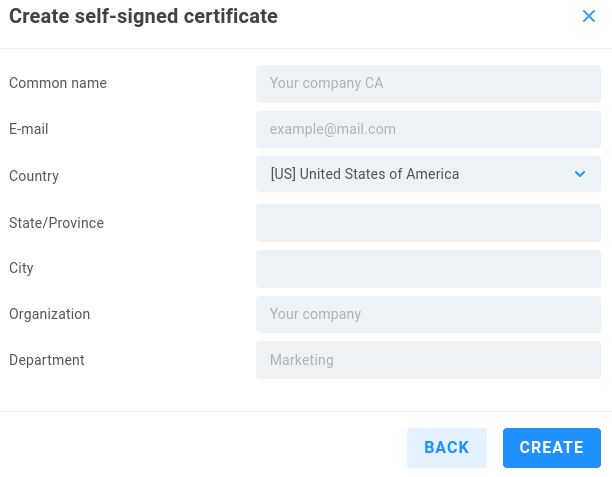
Task: Click the E-mail label text
Action: pyautogui.click(x=29, y=130)
